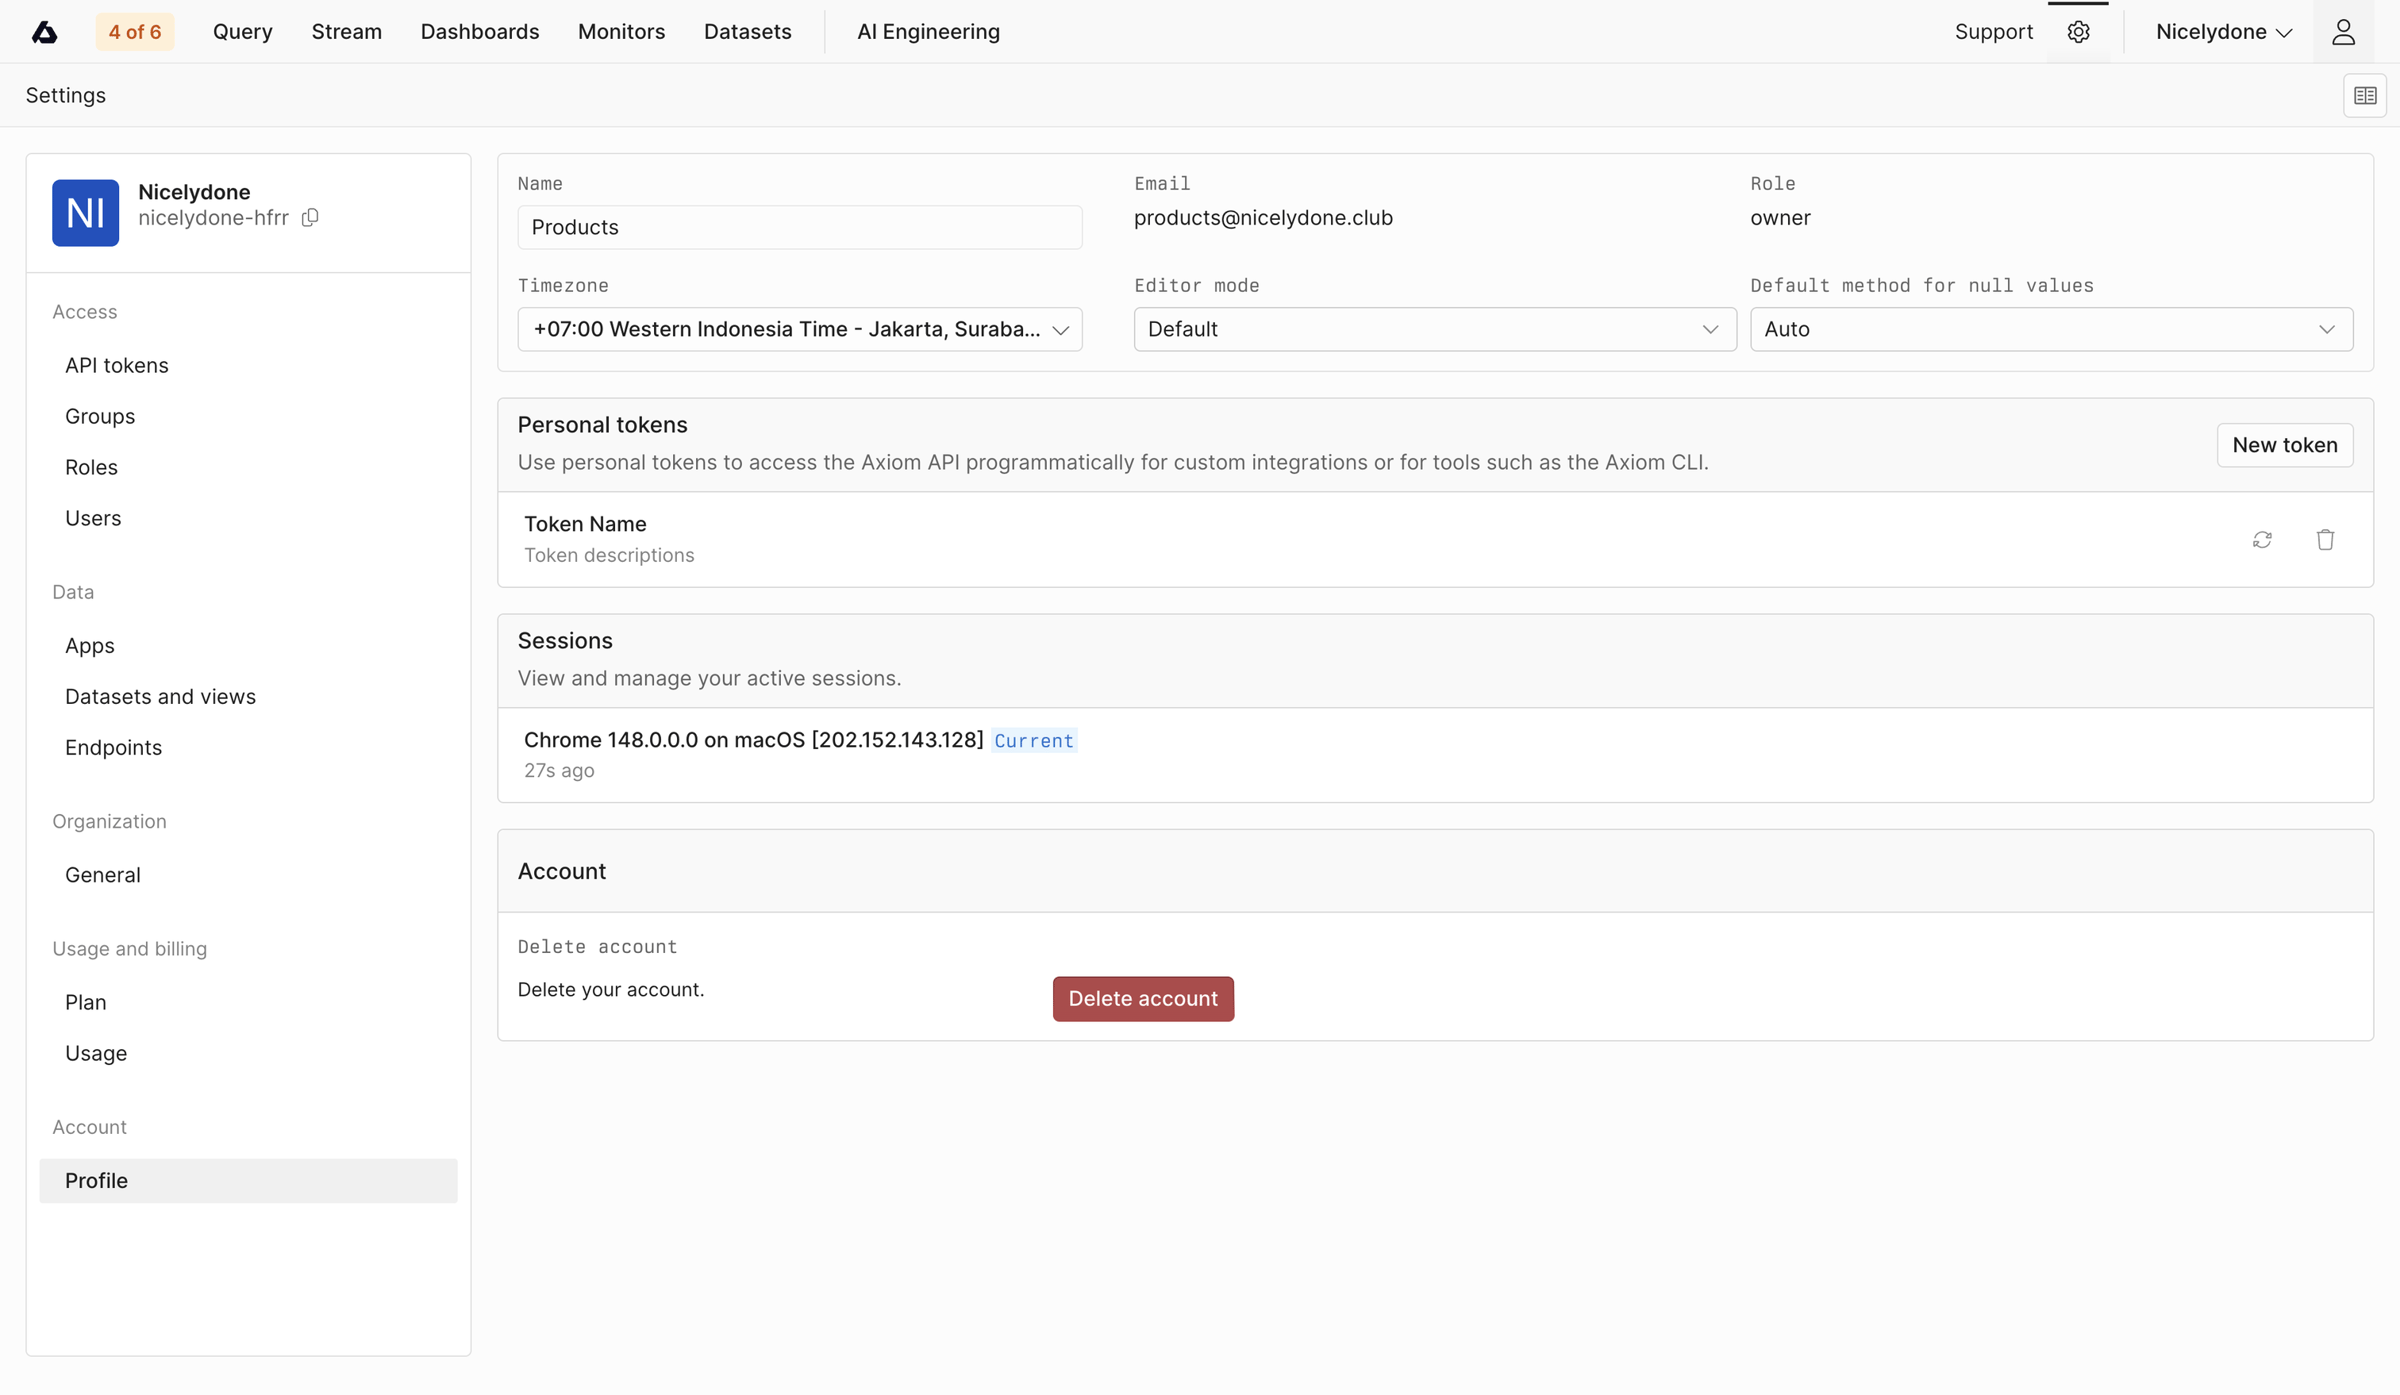Go to the Stream tab
Viewport: 2400px width, 1395px height.
[346, 32]
